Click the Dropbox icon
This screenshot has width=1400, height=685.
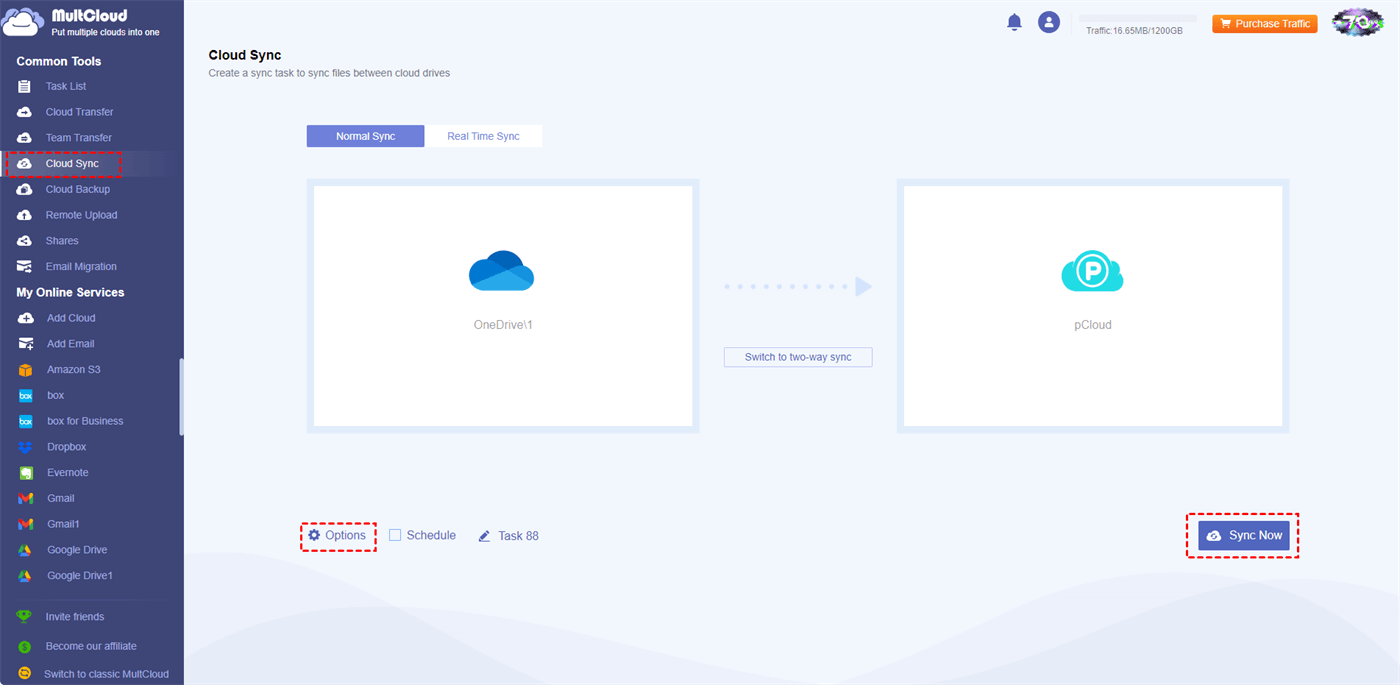(26, 447)
